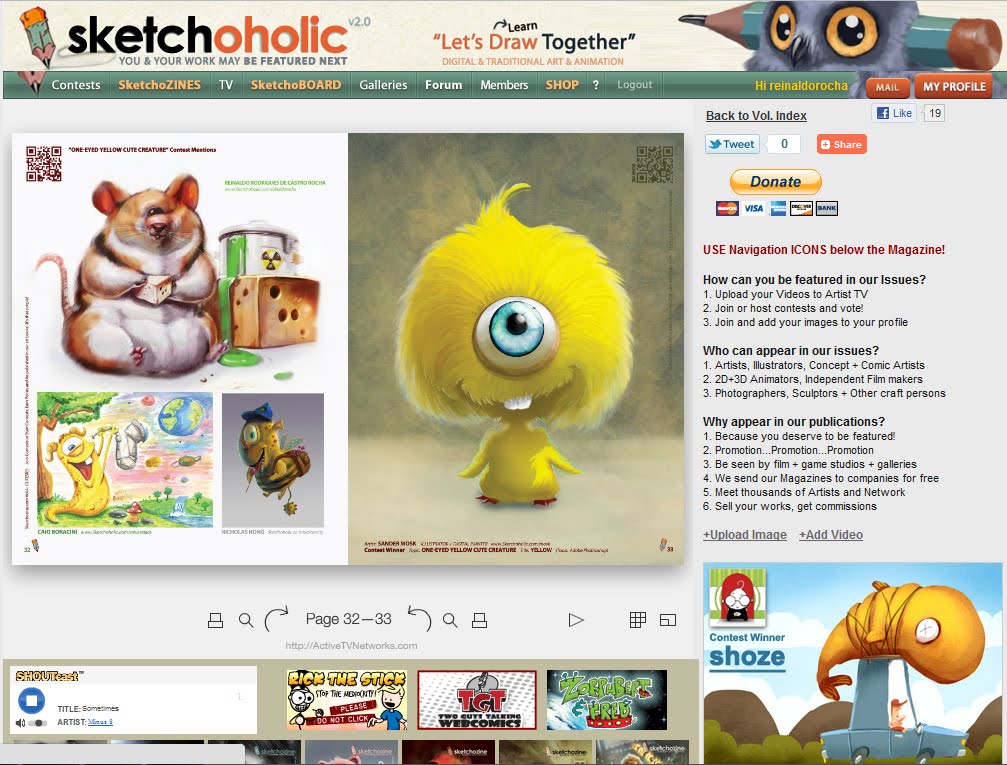Image resolution: width=1007 pixels, height=765 pixels.
Task: Click the Facebook like count 19
Action: coord(934,114)
